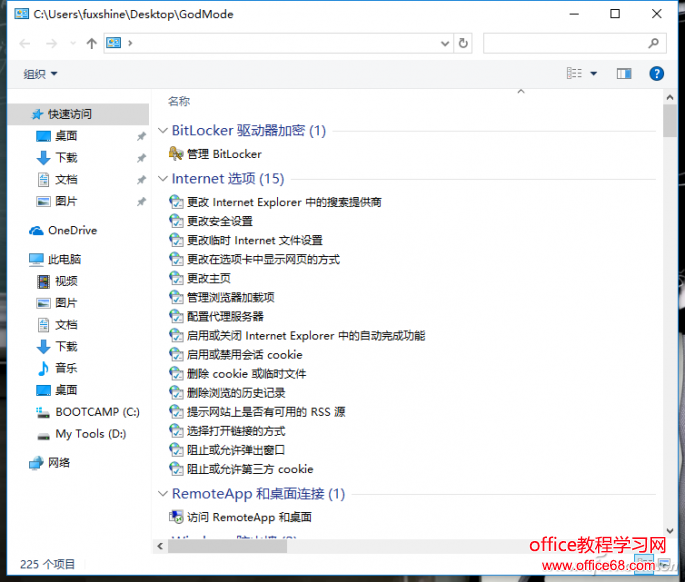Click the search magnifier icon
The height and width of the screenshot is (582, 685).
[x=654, y=43]
